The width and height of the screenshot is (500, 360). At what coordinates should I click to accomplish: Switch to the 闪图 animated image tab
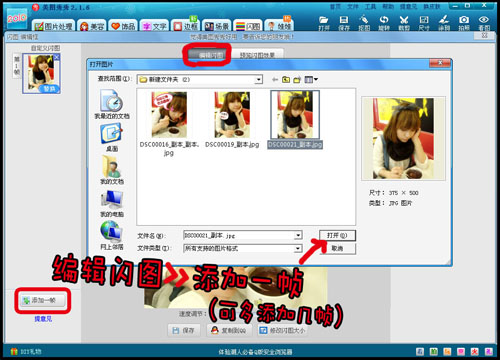click(x=248, y=26)
